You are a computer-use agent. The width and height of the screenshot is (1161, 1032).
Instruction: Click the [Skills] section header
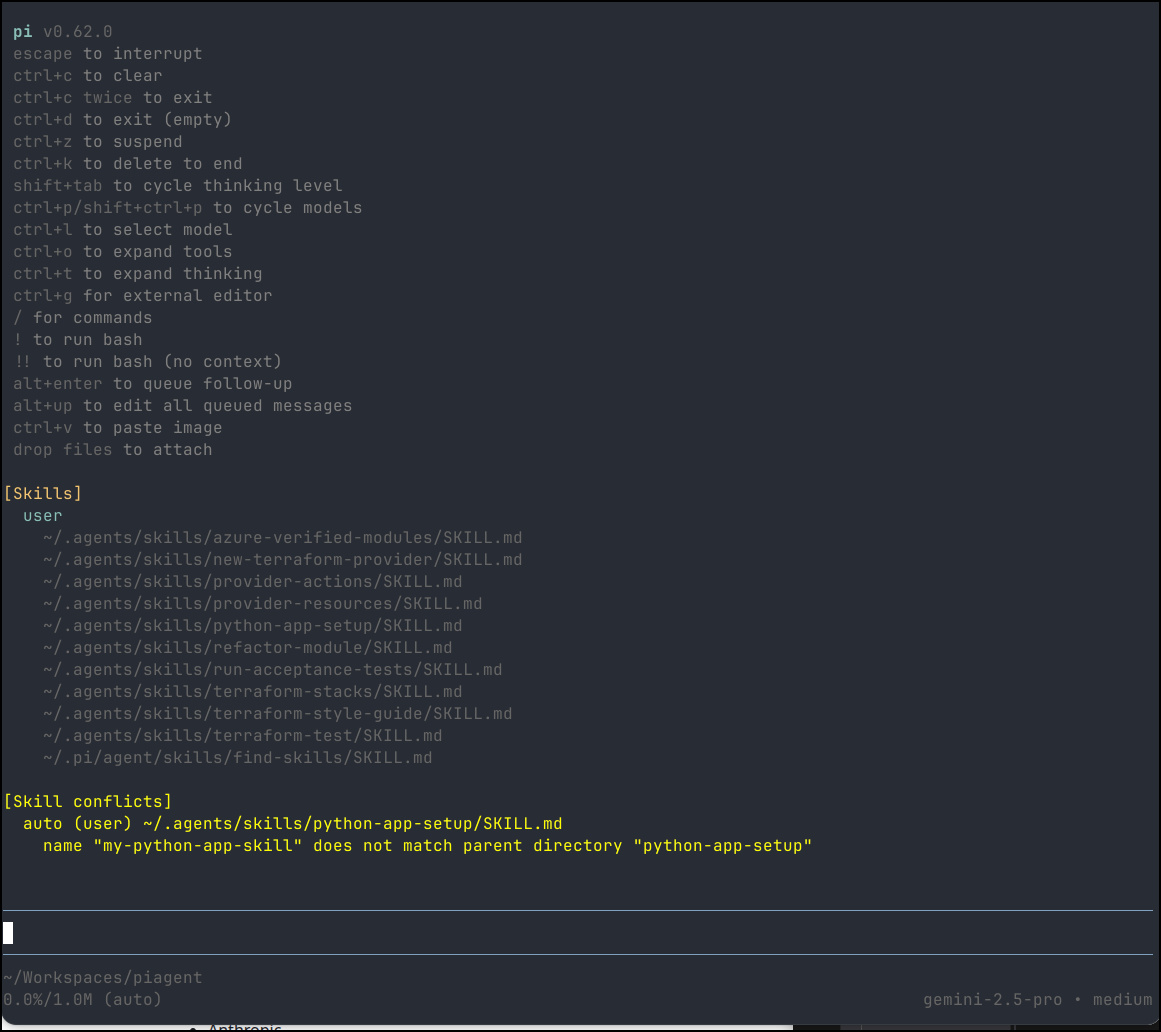tap(43, 493)
